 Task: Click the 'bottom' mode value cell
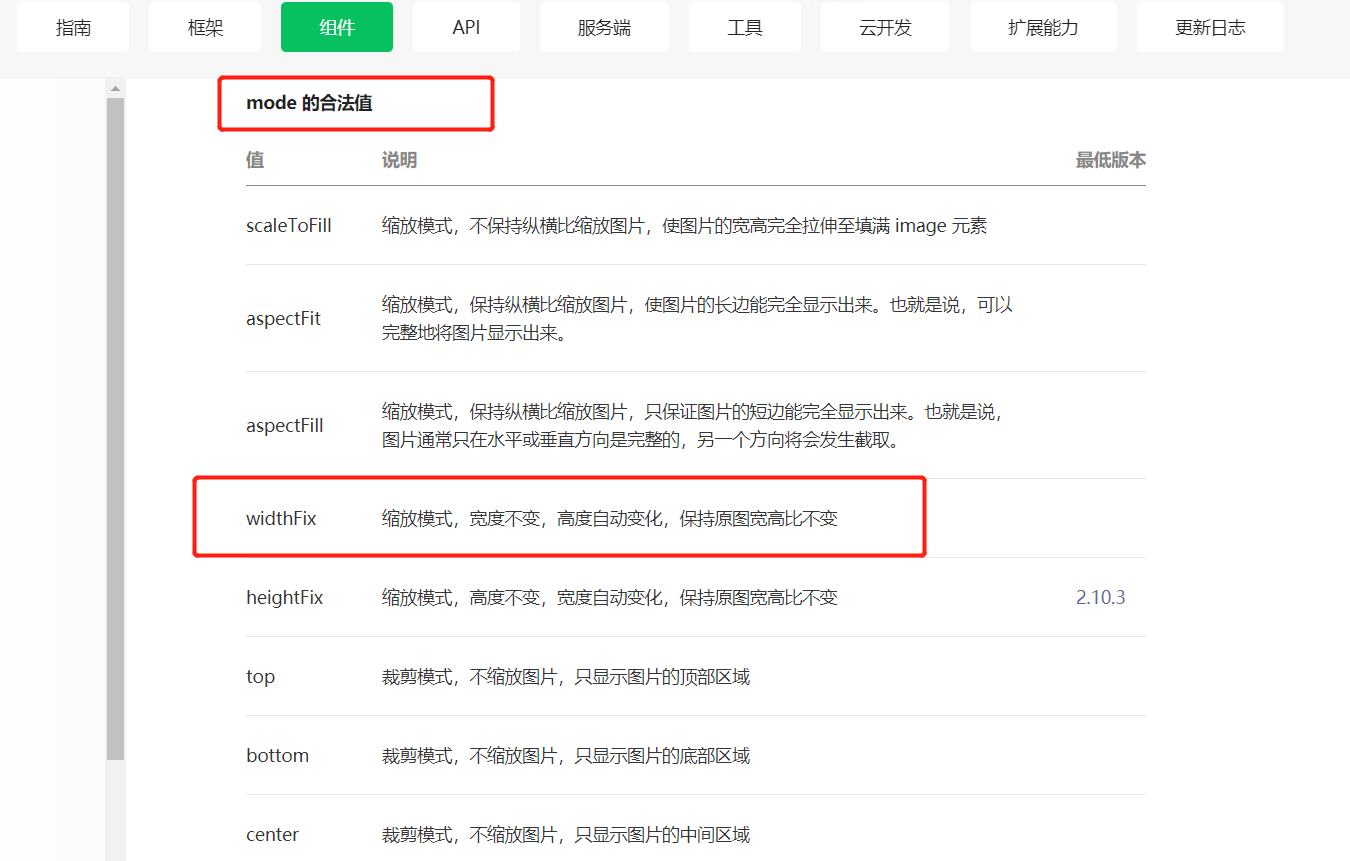(x=277, y=756)
